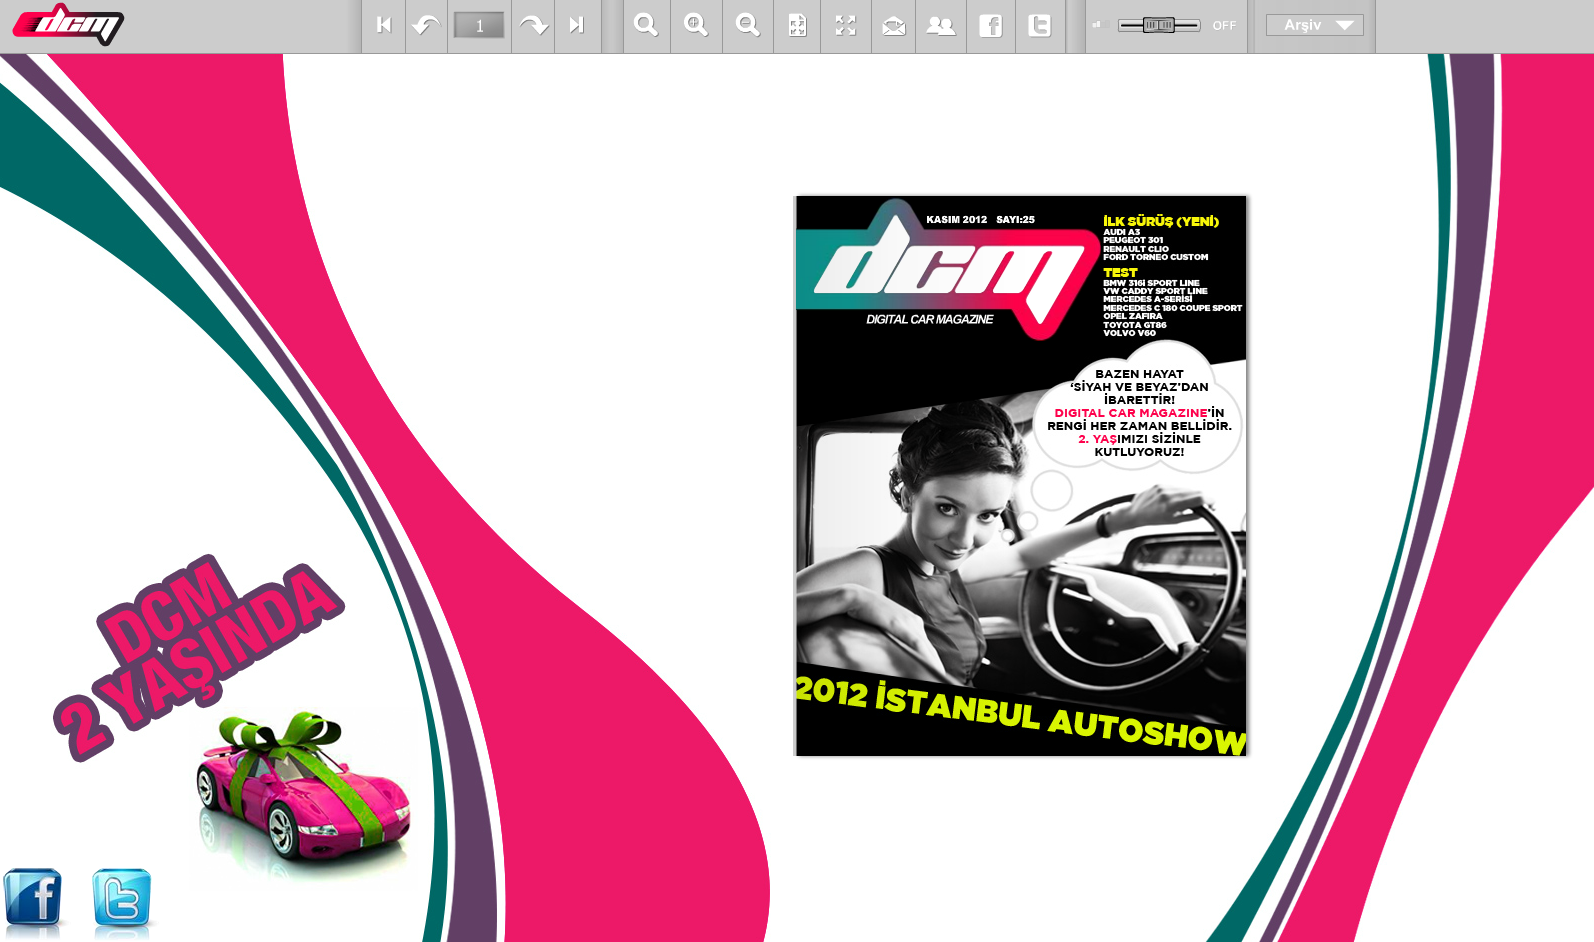Image resolution: width=1594 pixels, height=942 pixels.
Task: Share on Twitter from the toolbar
Action: (x=1040, y=26)
